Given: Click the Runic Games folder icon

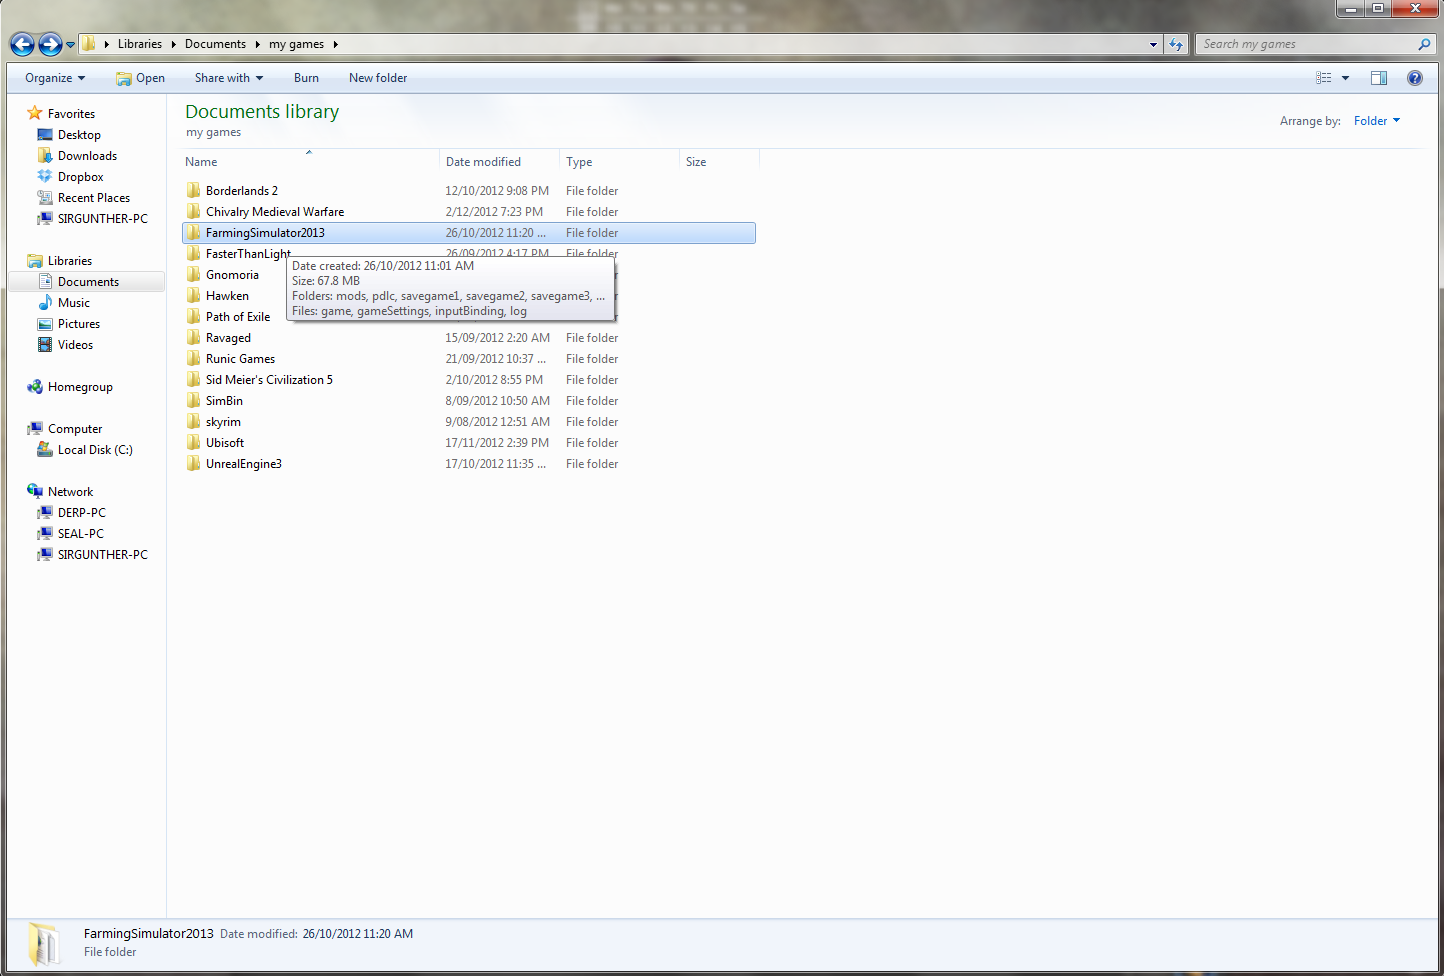Looking at the screenshot, I should click(x=194, y=358).
